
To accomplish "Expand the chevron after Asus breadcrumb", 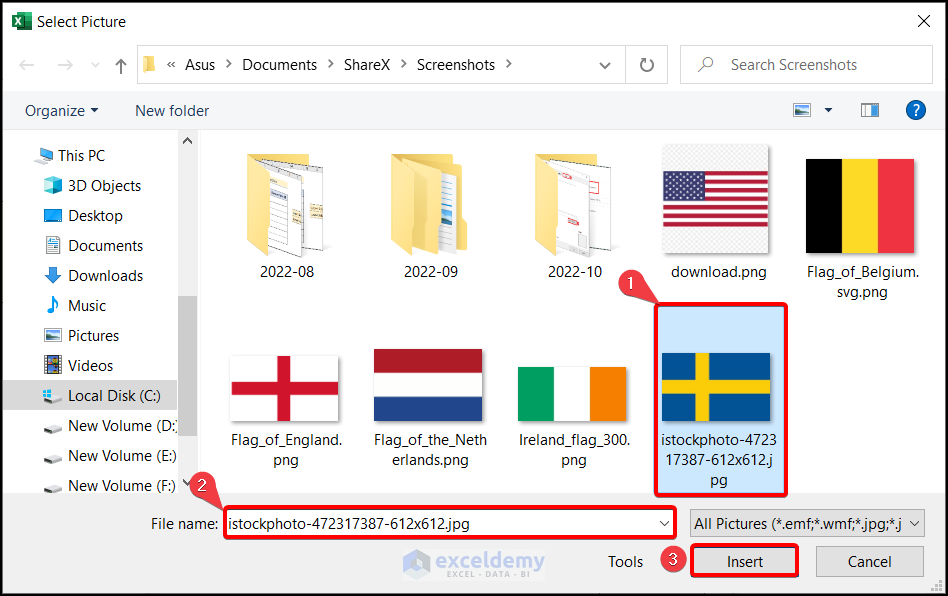I will [x=229, y=64].
